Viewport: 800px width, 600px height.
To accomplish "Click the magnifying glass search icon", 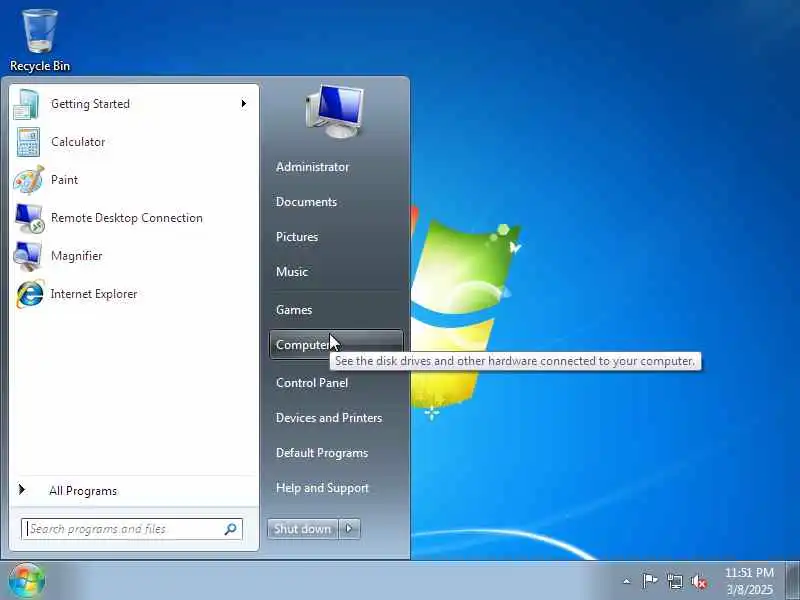I will [231, 529].
